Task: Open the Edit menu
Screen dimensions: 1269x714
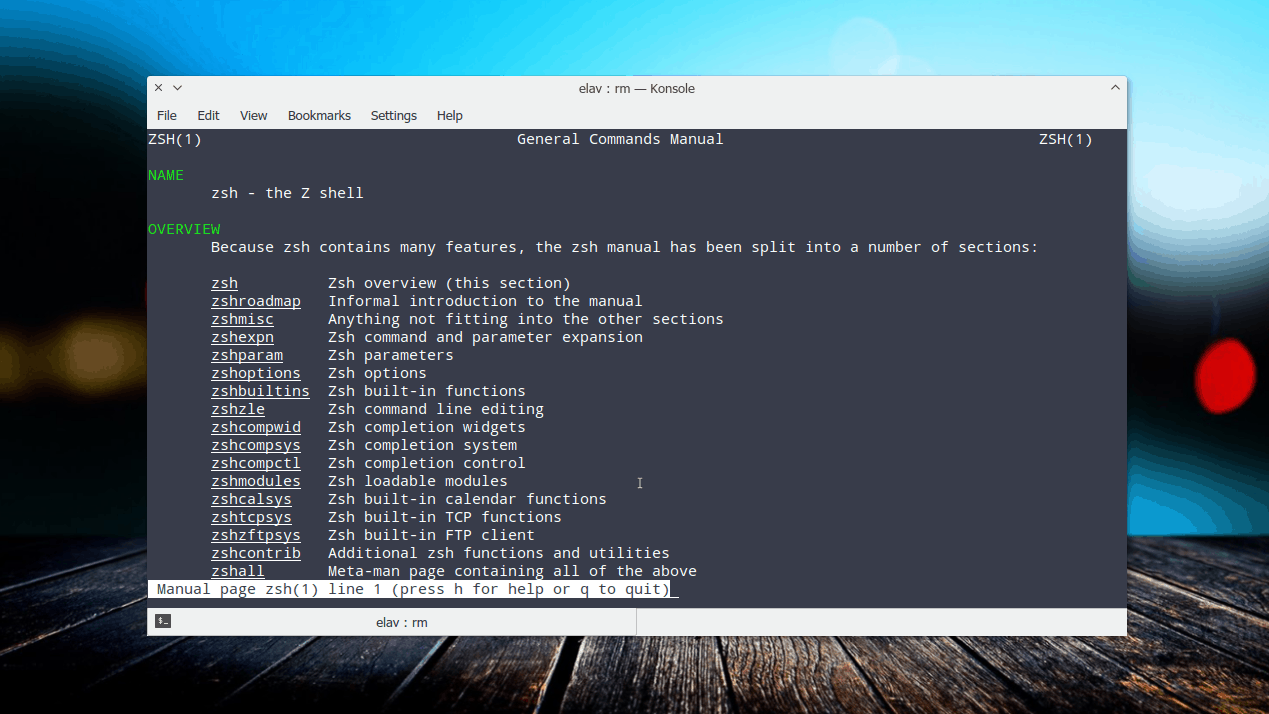Action: (208, 115)
